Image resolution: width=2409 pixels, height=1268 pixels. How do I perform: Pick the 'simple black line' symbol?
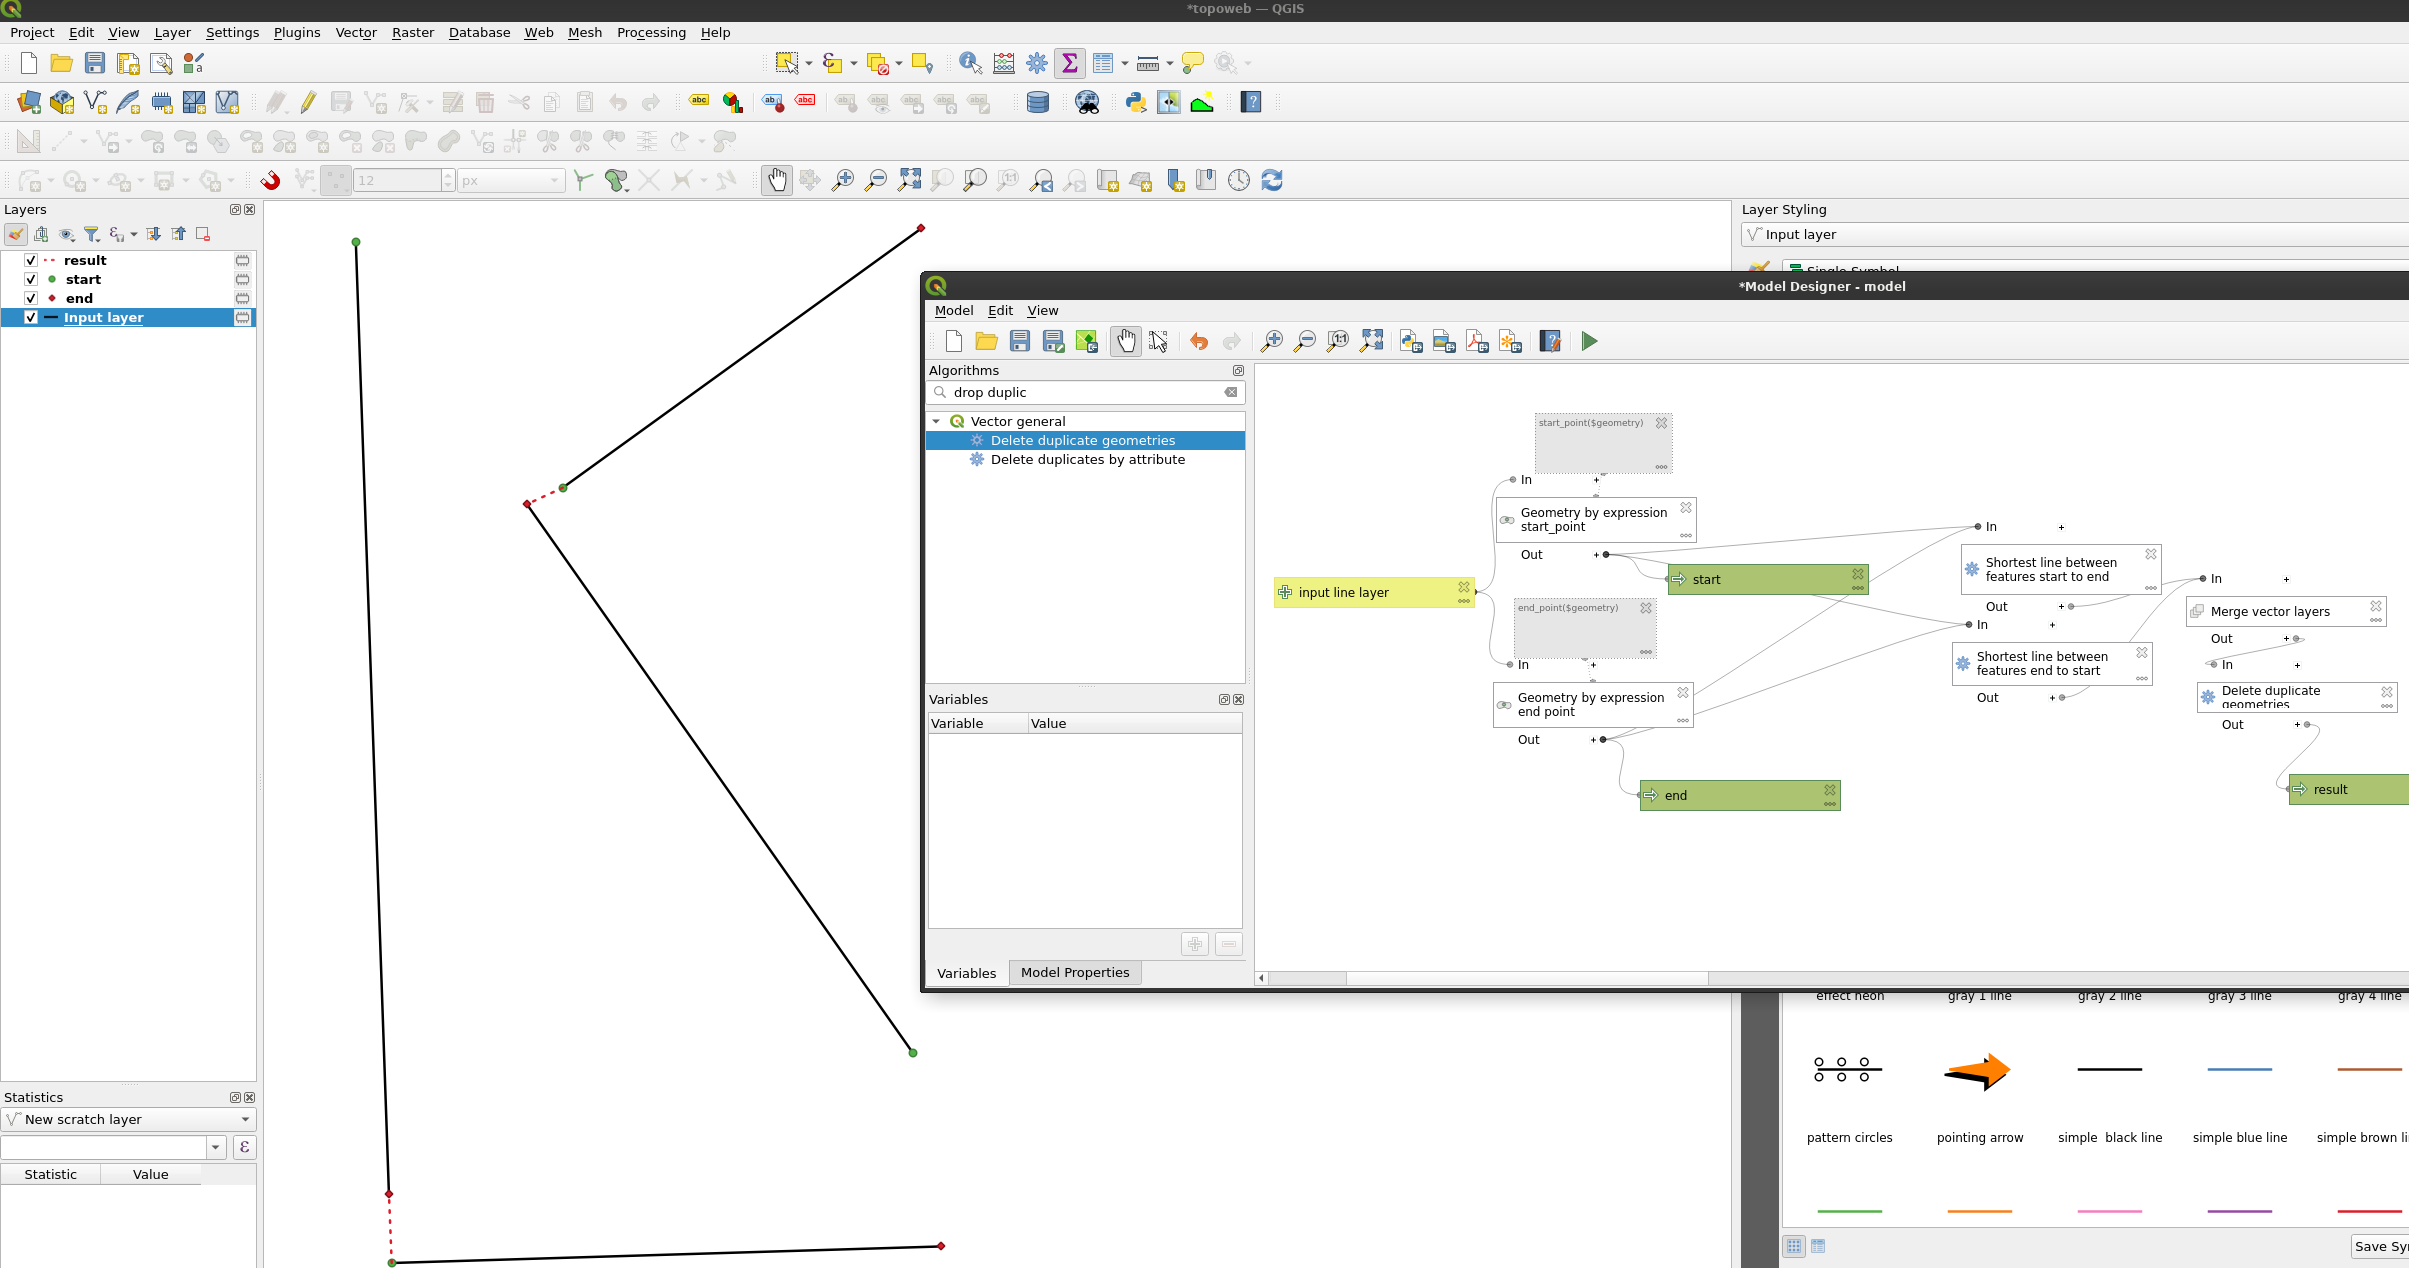click(x=2110, y=1094)
